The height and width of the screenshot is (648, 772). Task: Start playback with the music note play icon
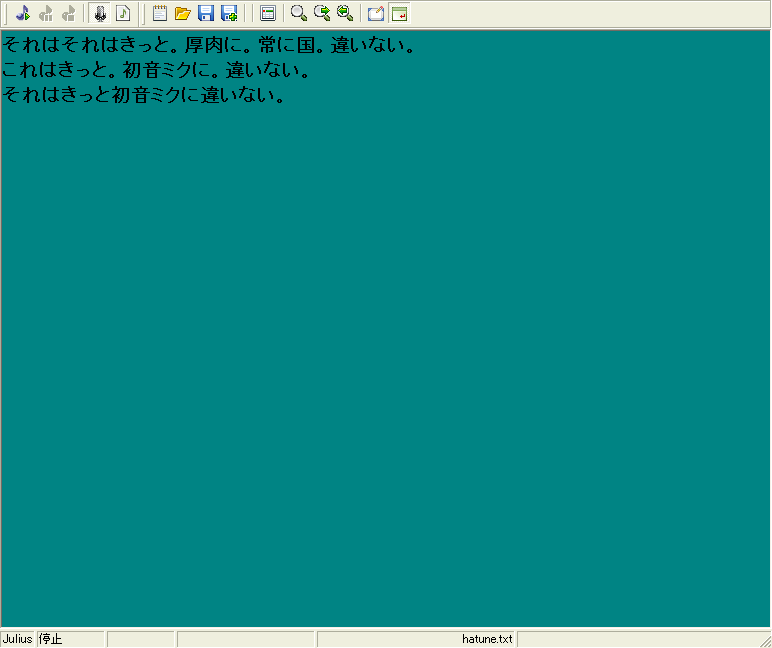pyautogui.click(x=23, y=13)
